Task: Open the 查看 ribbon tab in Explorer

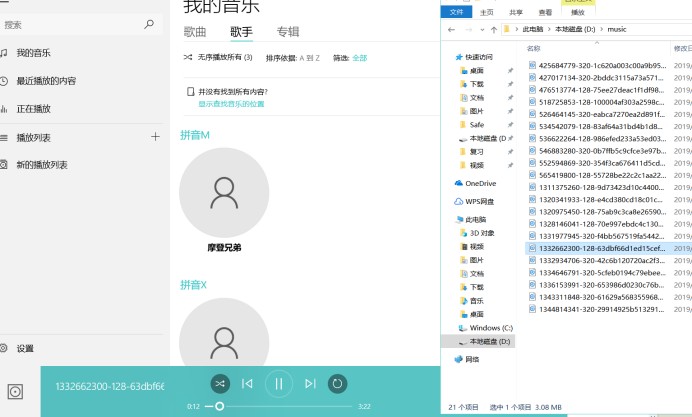Action: tap(545, 12)
